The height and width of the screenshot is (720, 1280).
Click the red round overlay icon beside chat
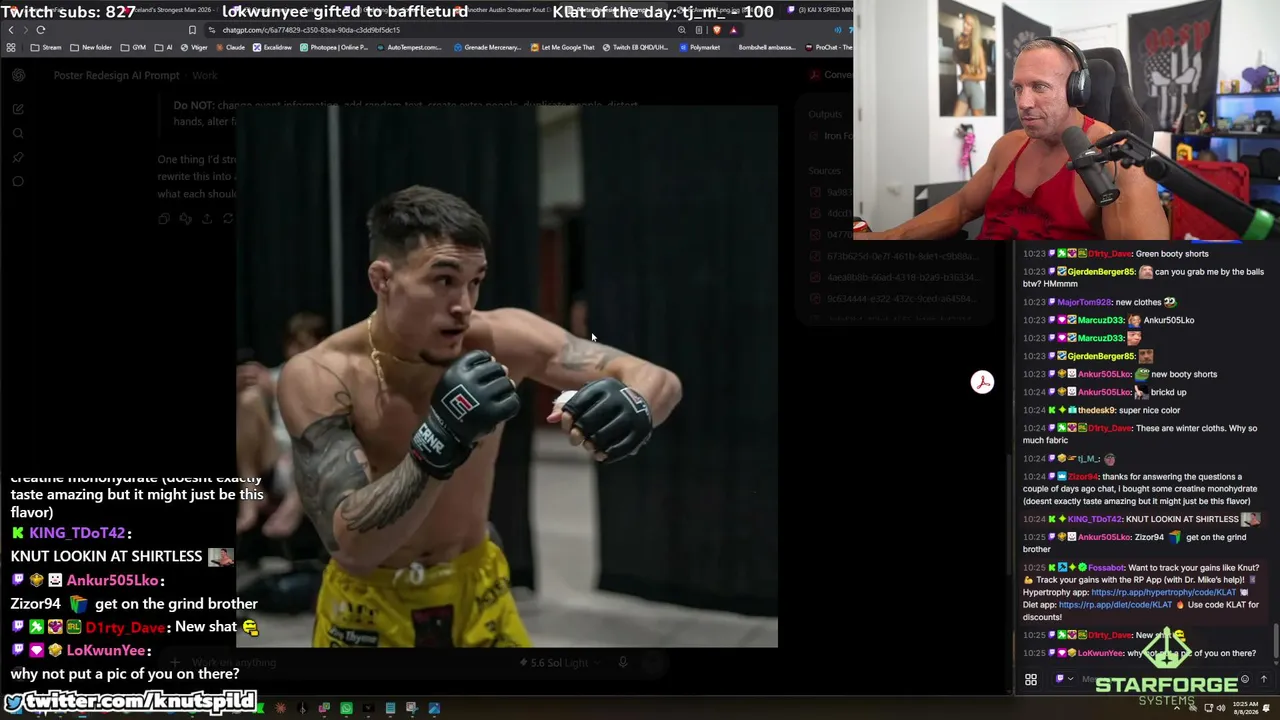pos(982,382)
